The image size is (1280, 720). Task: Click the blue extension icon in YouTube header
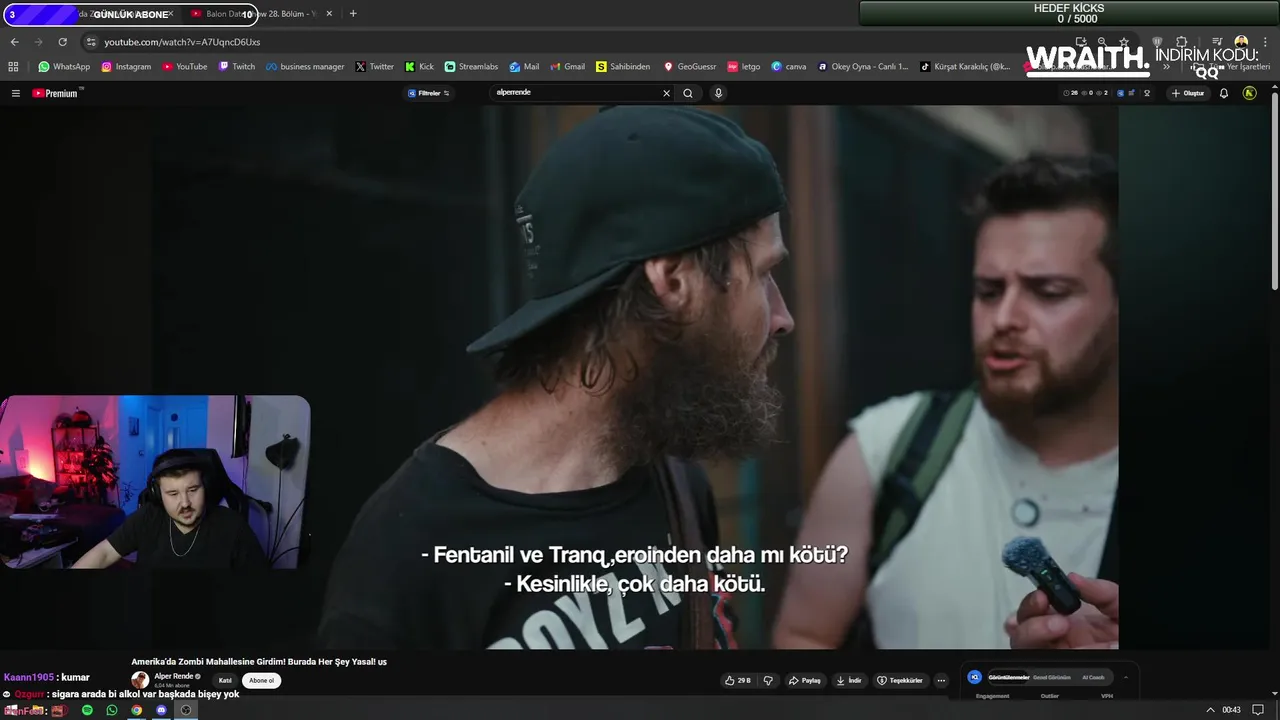pyautogui.click(x=1120, y=93)
